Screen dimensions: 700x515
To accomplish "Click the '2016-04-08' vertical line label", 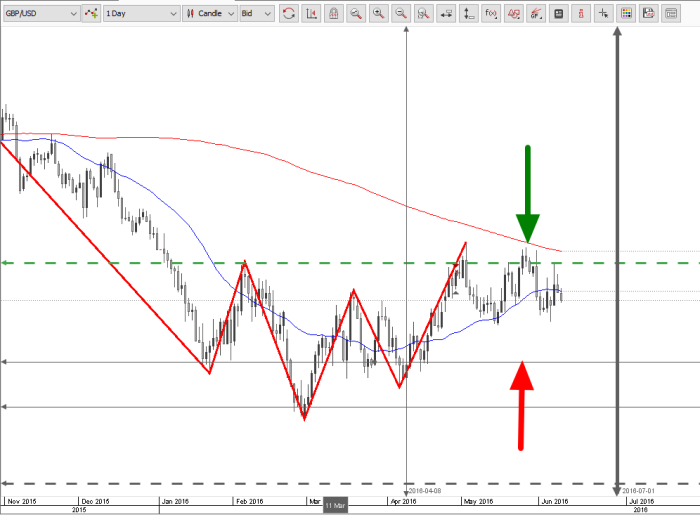I will [x=425, y=491].
